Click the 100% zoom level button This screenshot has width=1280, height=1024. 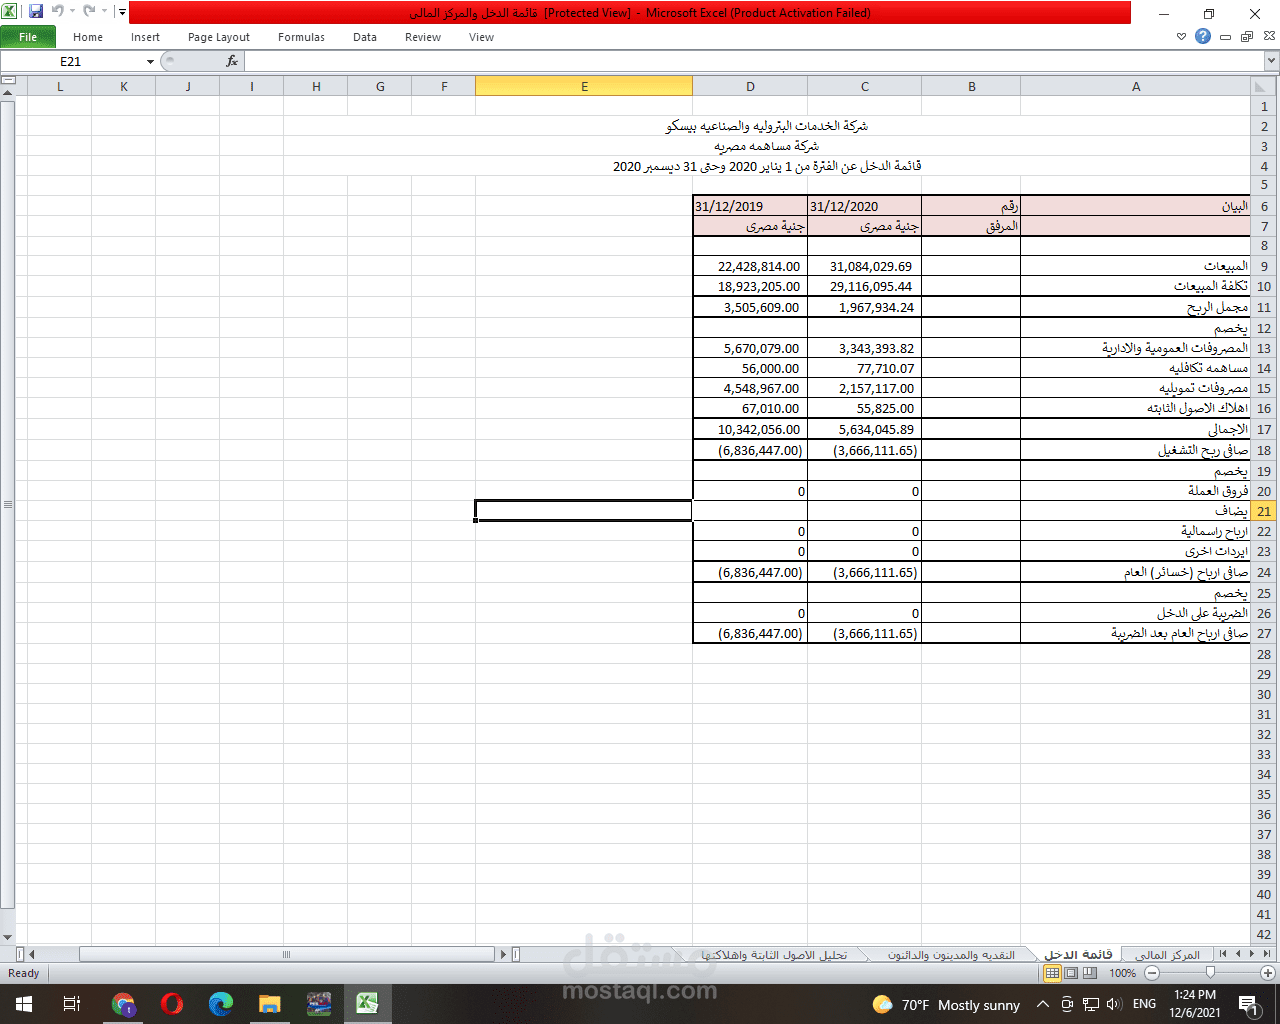(1122, 973)
